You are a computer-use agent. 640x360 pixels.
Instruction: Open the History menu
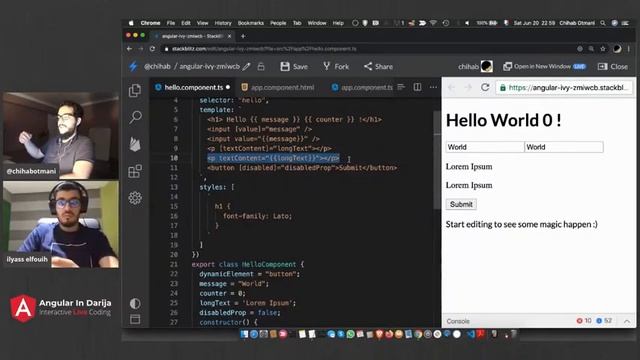tap(223, 23)
